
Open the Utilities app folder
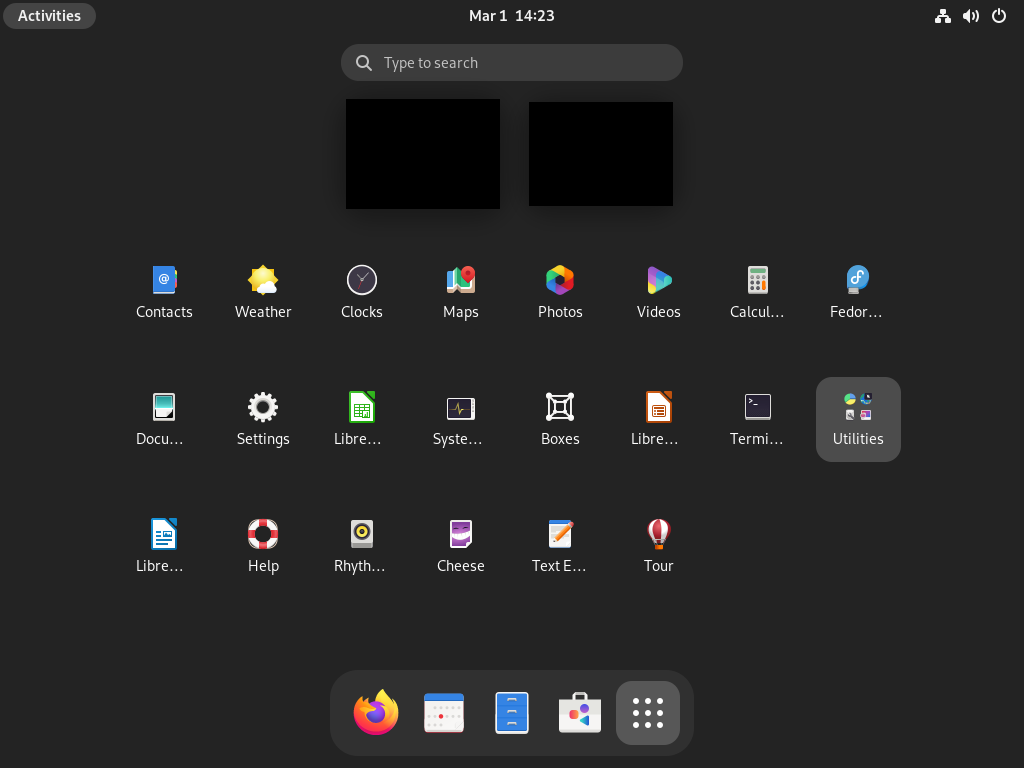pyautogui.click(x=858, y=419)
